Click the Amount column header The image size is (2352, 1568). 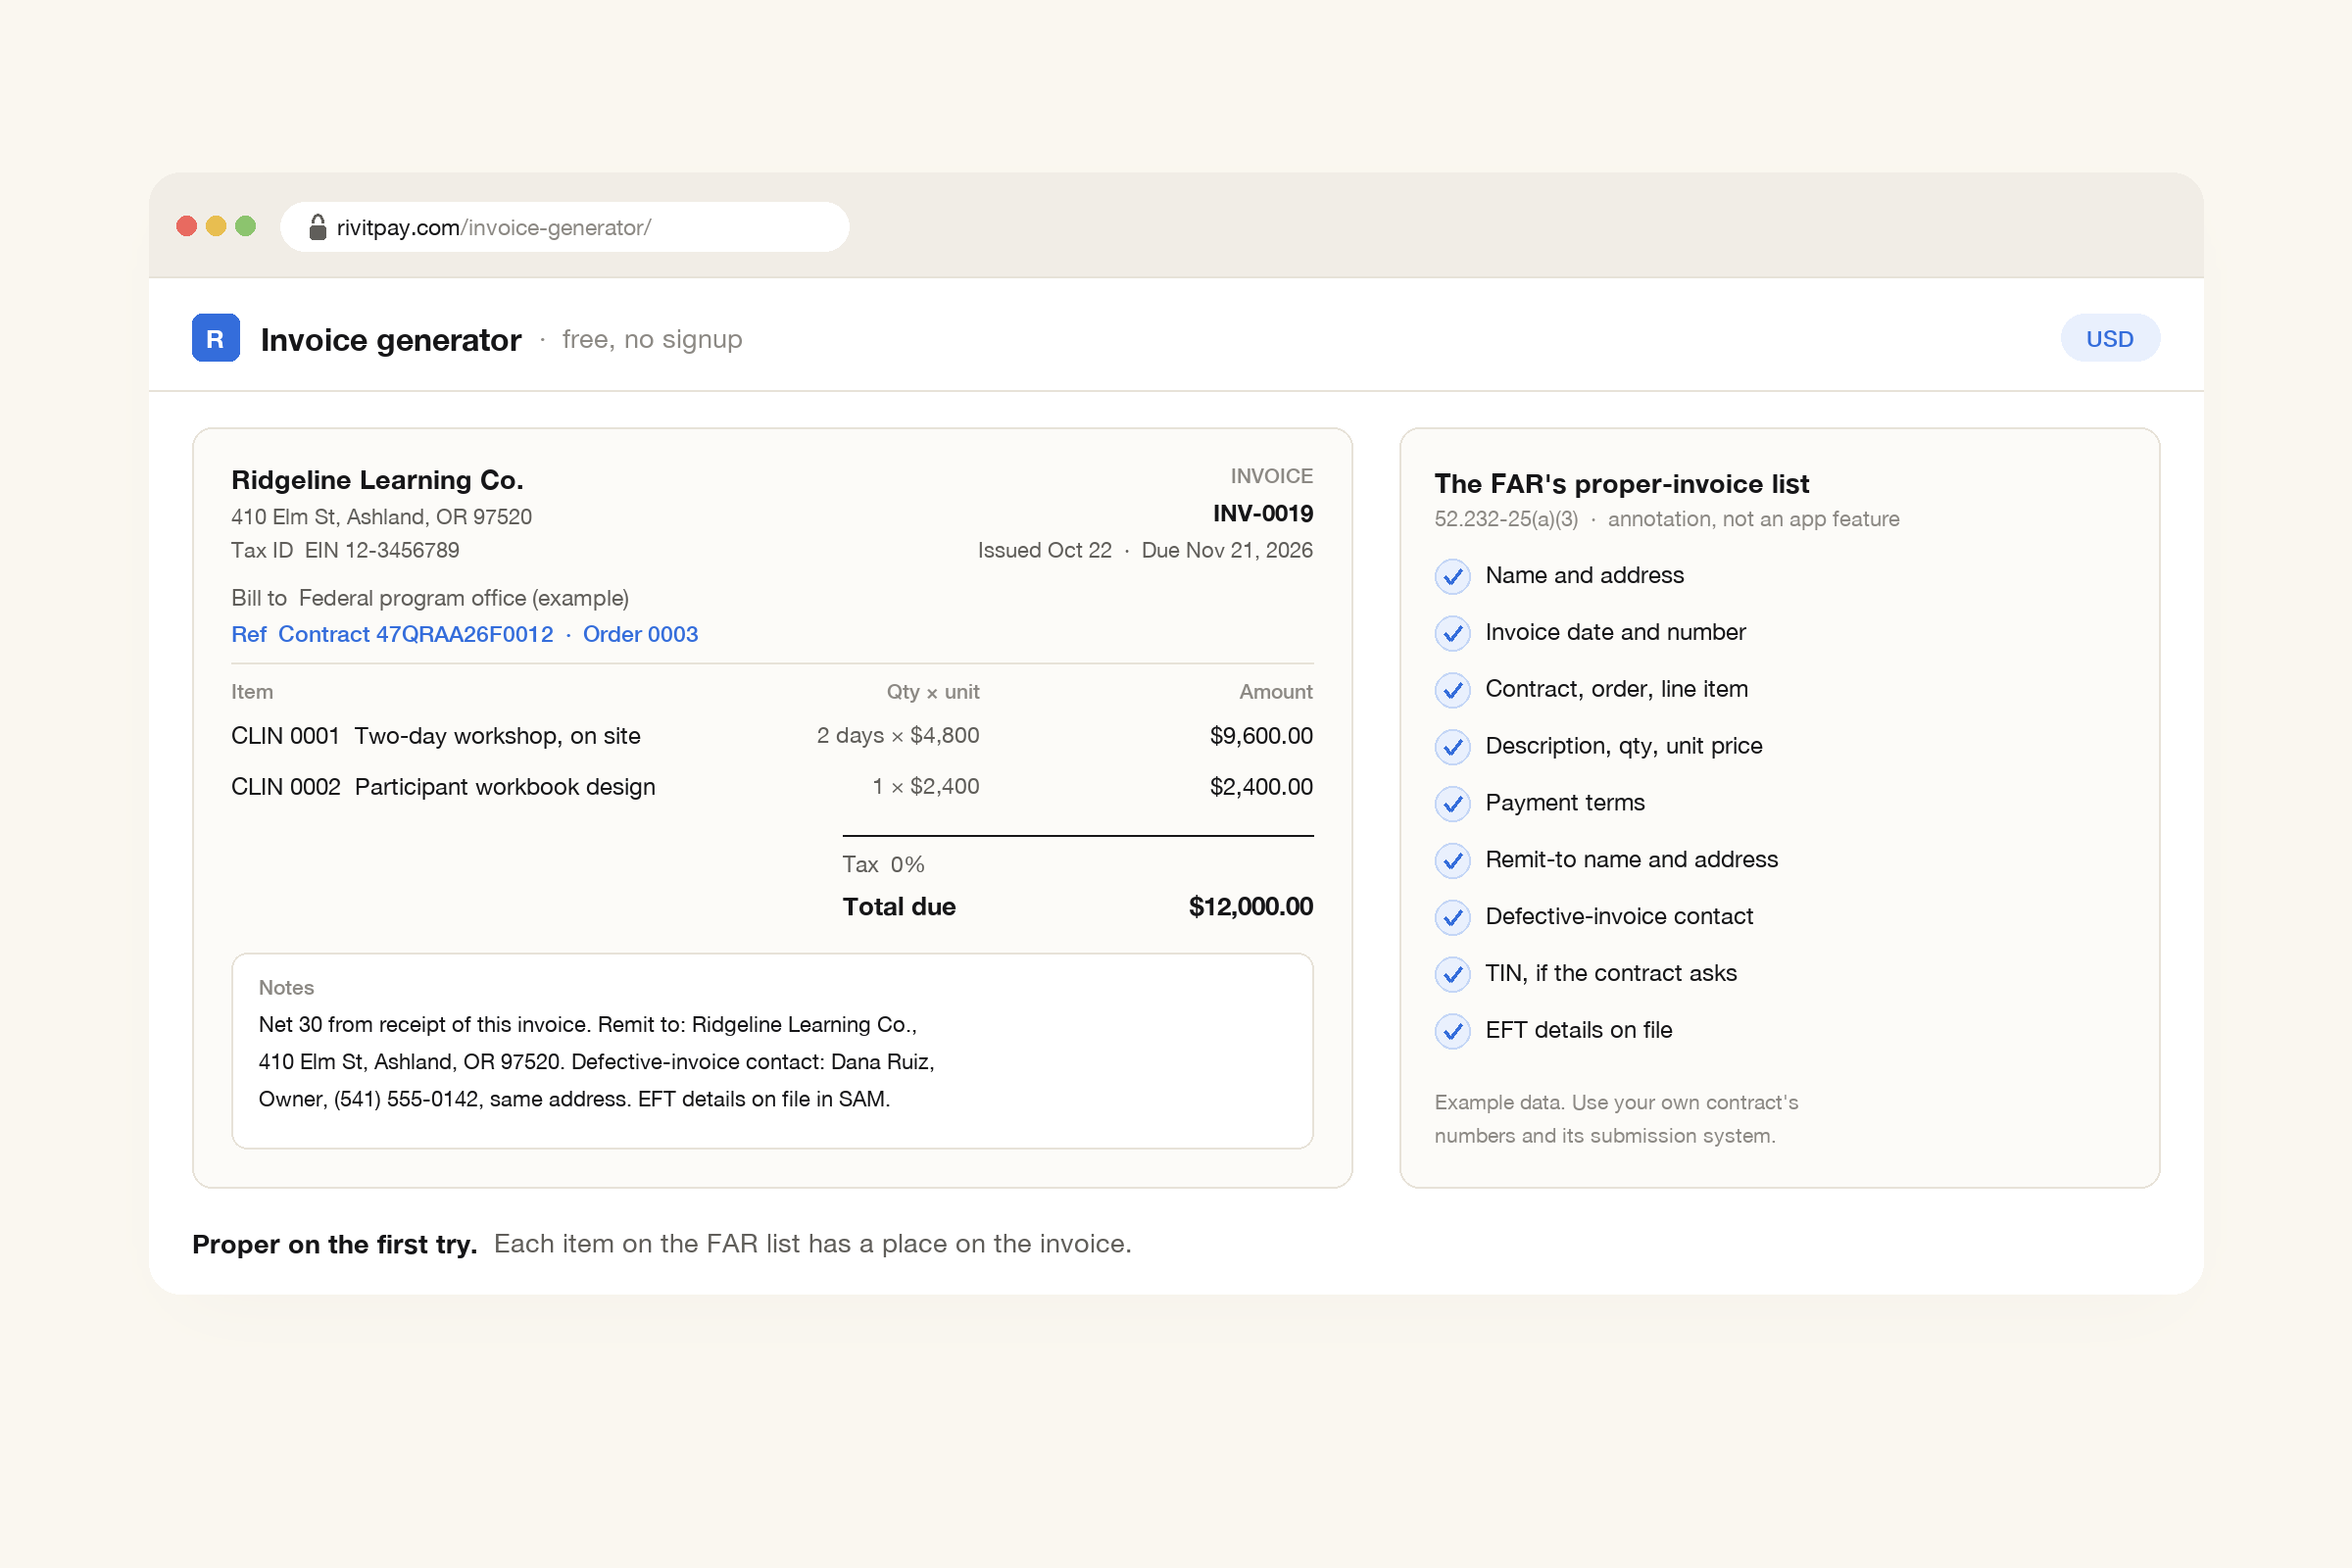click(1276, 692)
